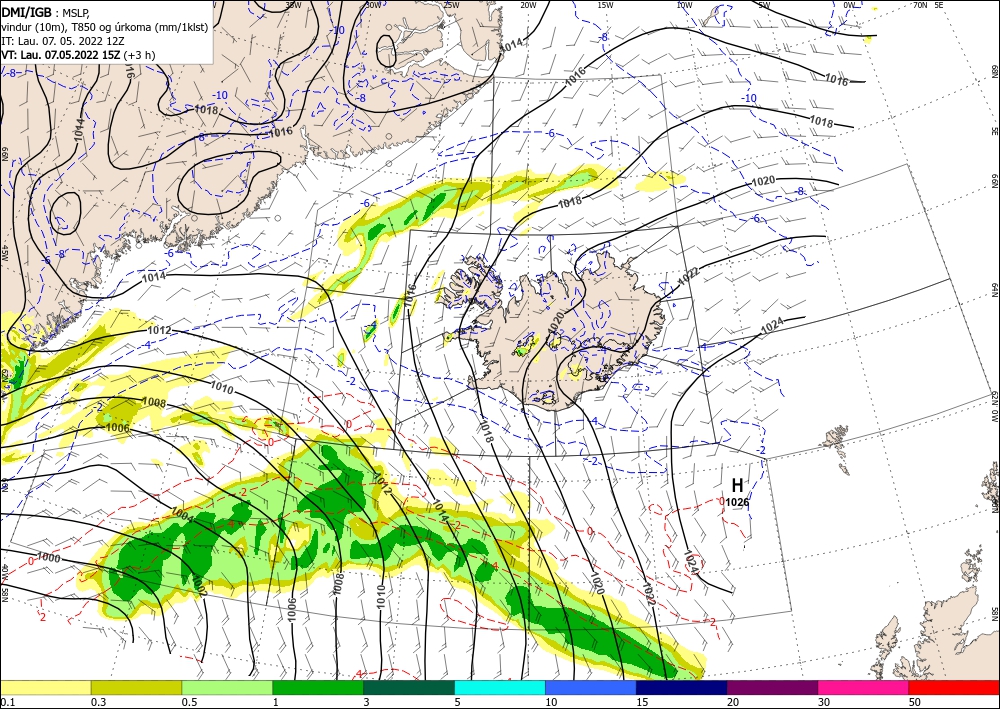Viewport: 1000px width, 709px height.
Task: Click the '70N' latitude label
Action: pos(920,5)
